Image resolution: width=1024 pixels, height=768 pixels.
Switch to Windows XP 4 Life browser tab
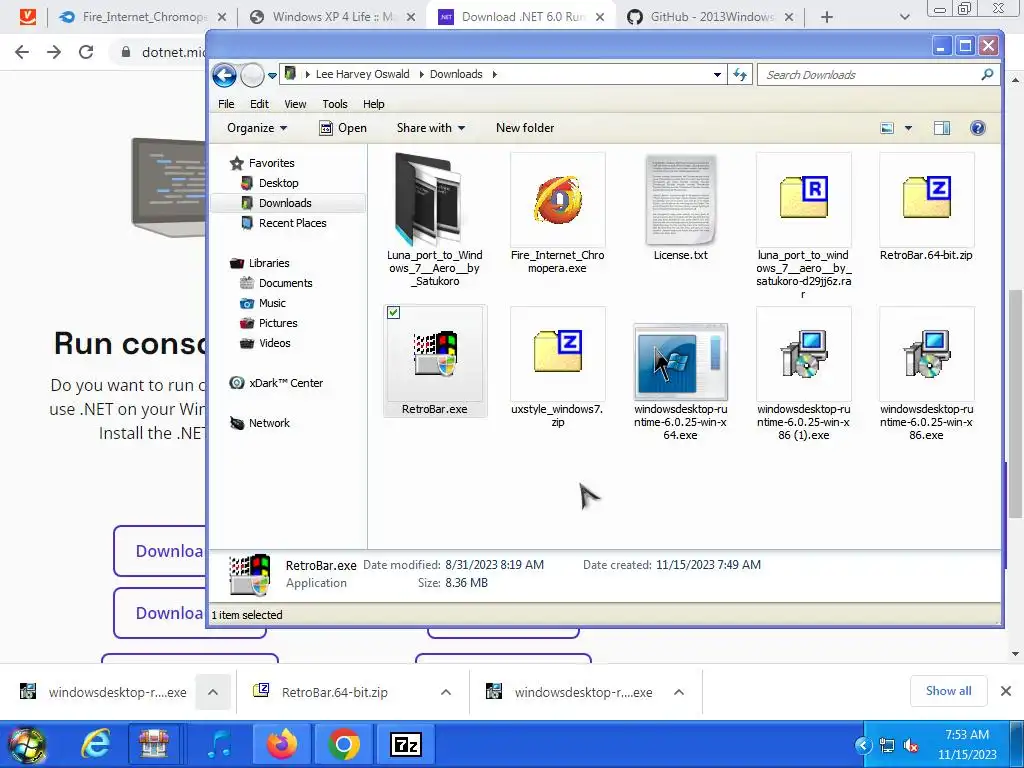point(333,17)
